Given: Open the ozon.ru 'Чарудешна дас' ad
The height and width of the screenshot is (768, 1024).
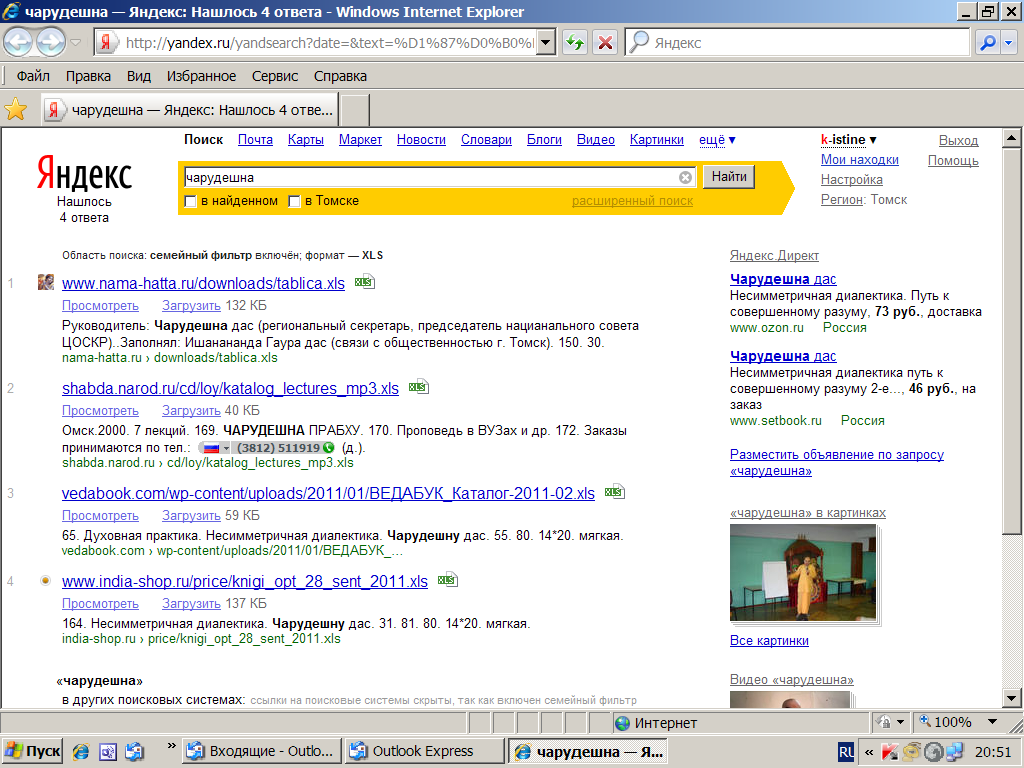Looking at the screenshot, I should [783, 280].
